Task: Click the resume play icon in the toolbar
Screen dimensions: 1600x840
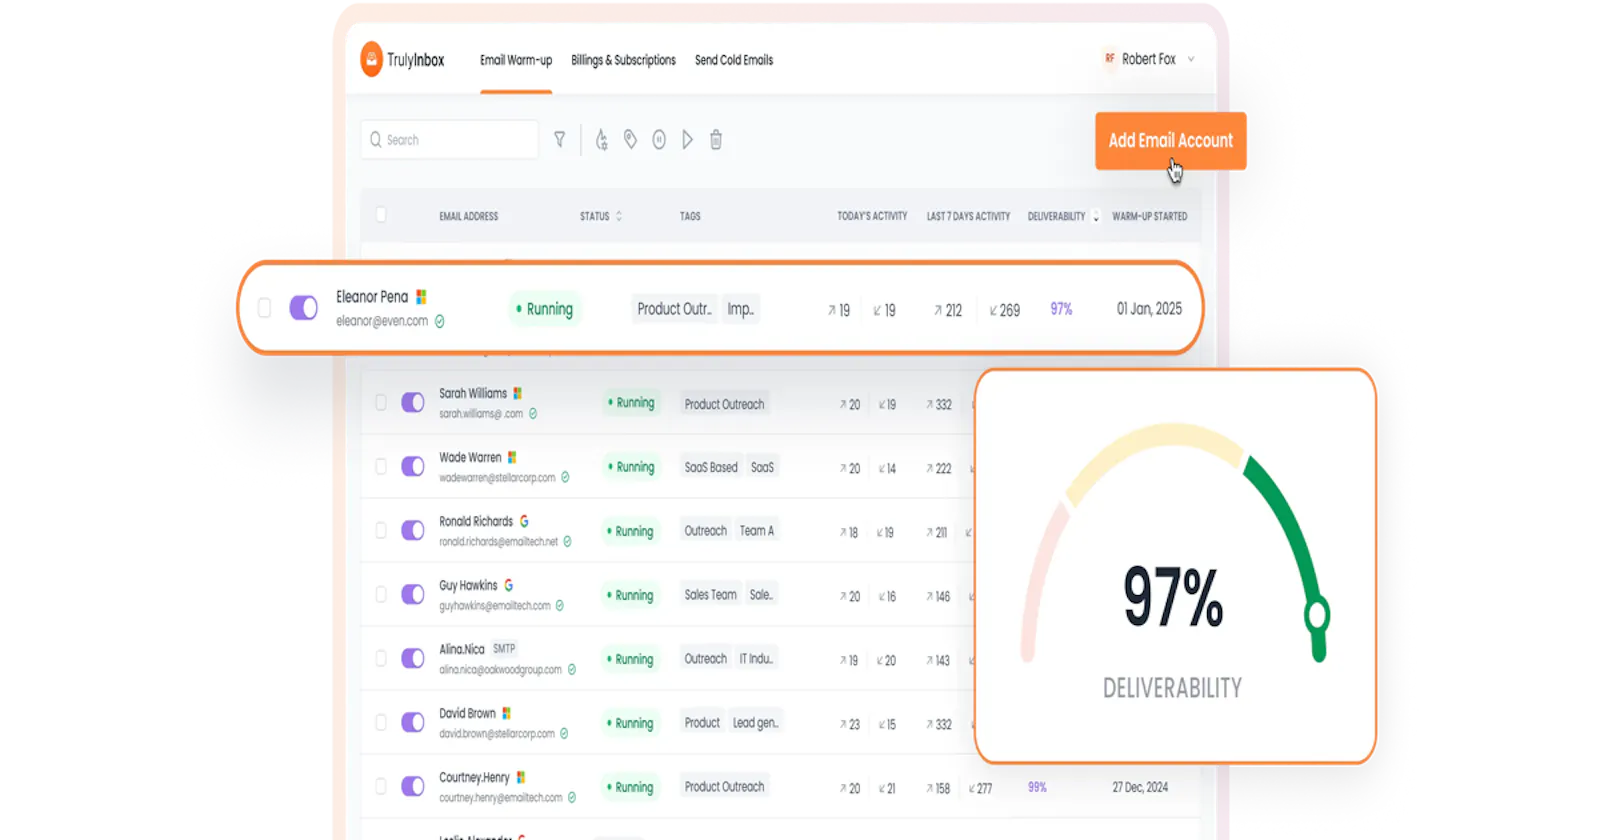Action: (x=687, y=140)
